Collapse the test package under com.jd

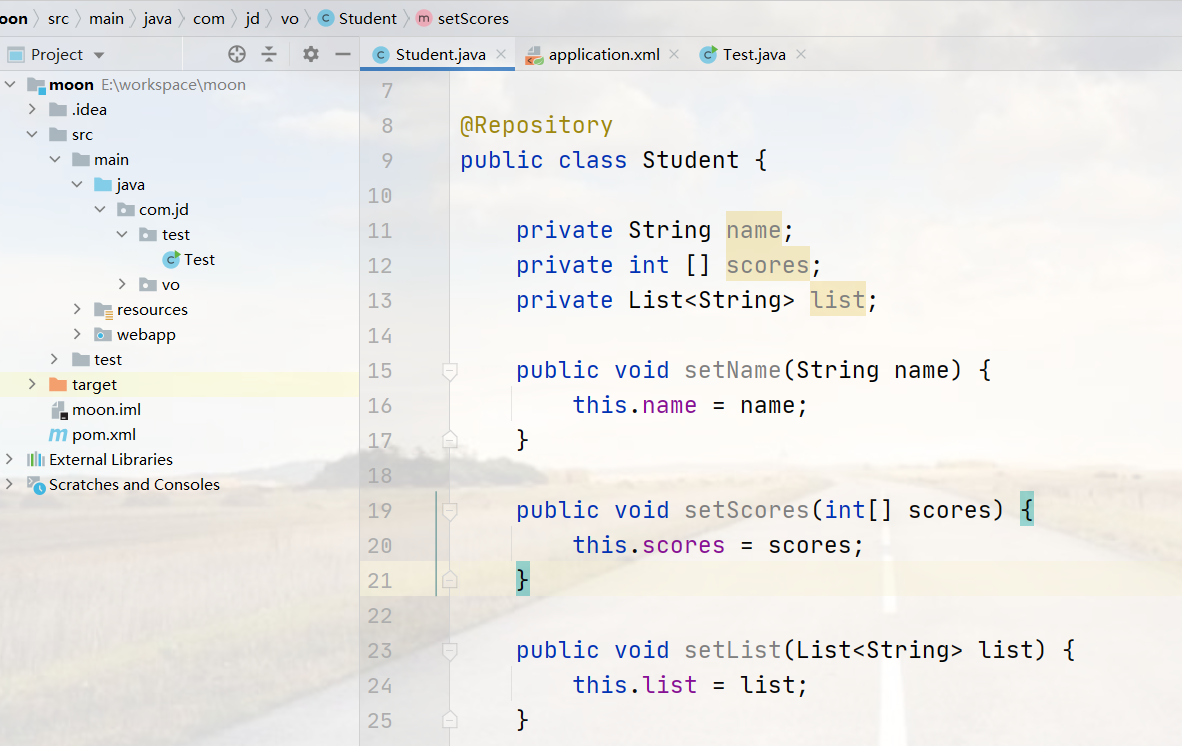click(122, 234)
